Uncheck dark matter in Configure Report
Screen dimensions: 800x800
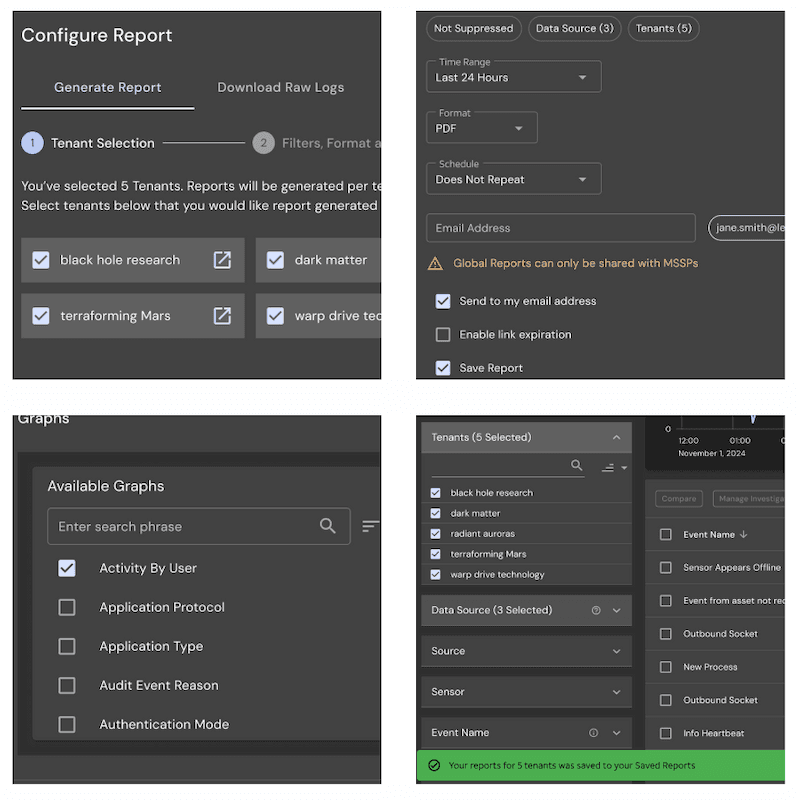(276, 260)
